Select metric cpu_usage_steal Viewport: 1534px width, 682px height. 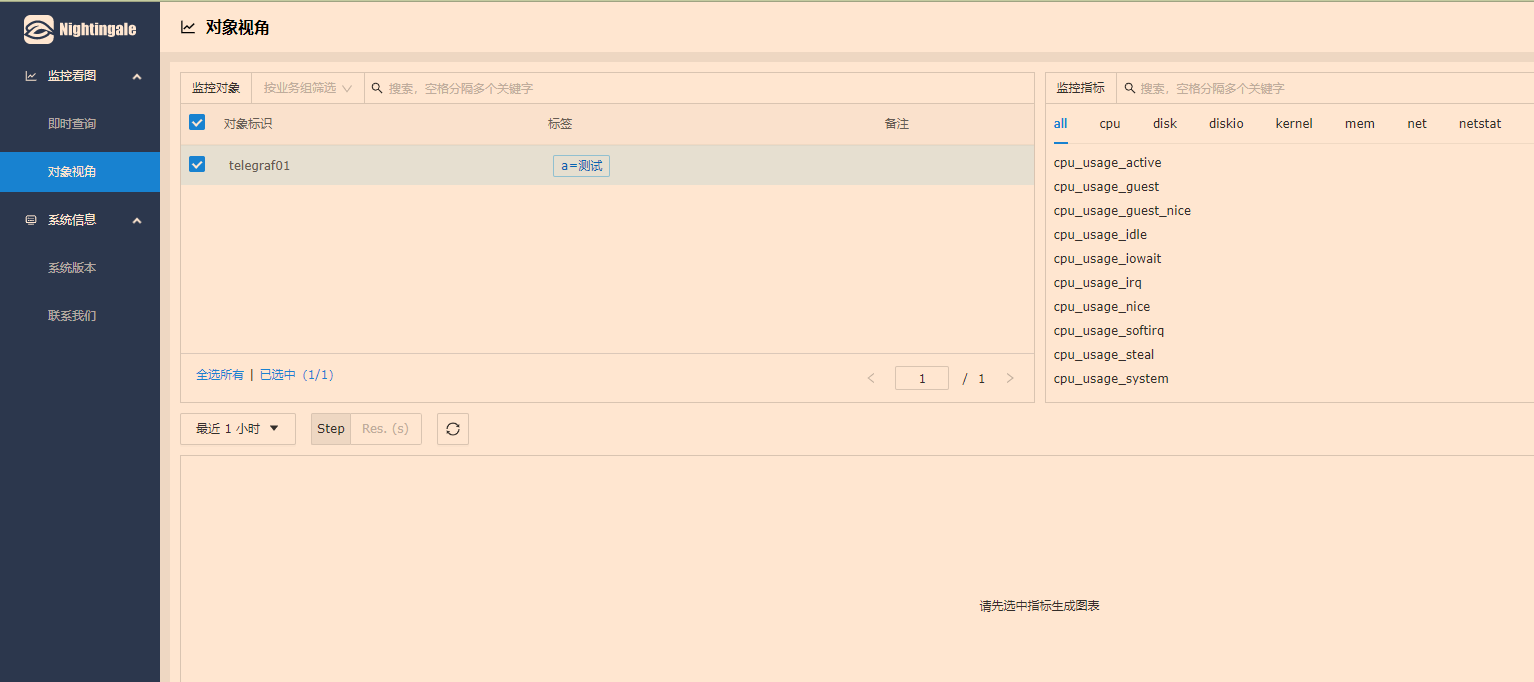[x=1104, y=355]
